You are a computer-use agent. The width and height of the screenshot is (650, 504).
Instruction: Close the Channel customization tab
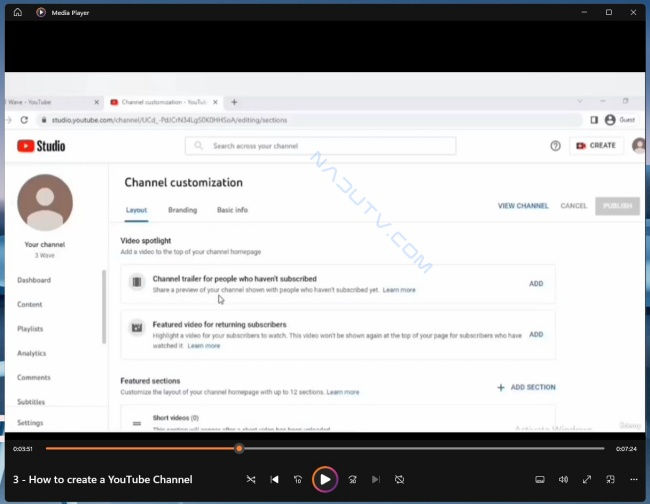click(215, 102)
